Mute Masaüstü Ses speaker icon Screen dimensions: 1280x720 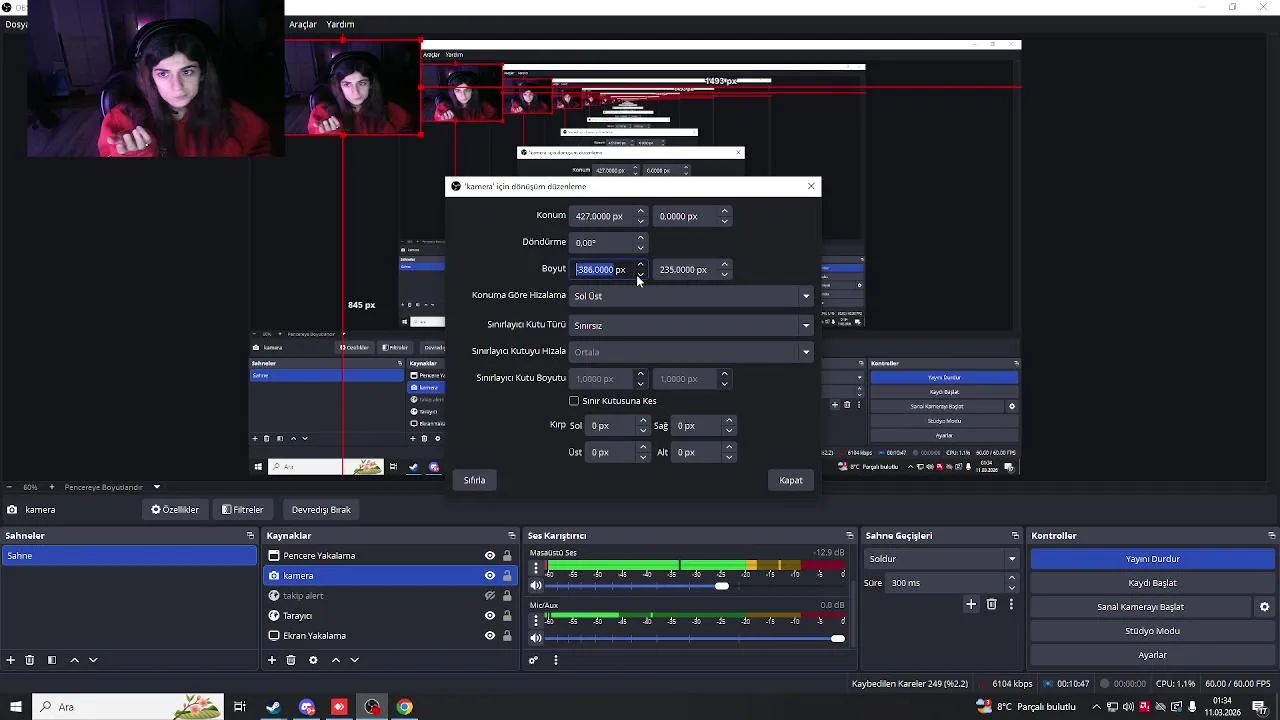(x=536, y=586)
